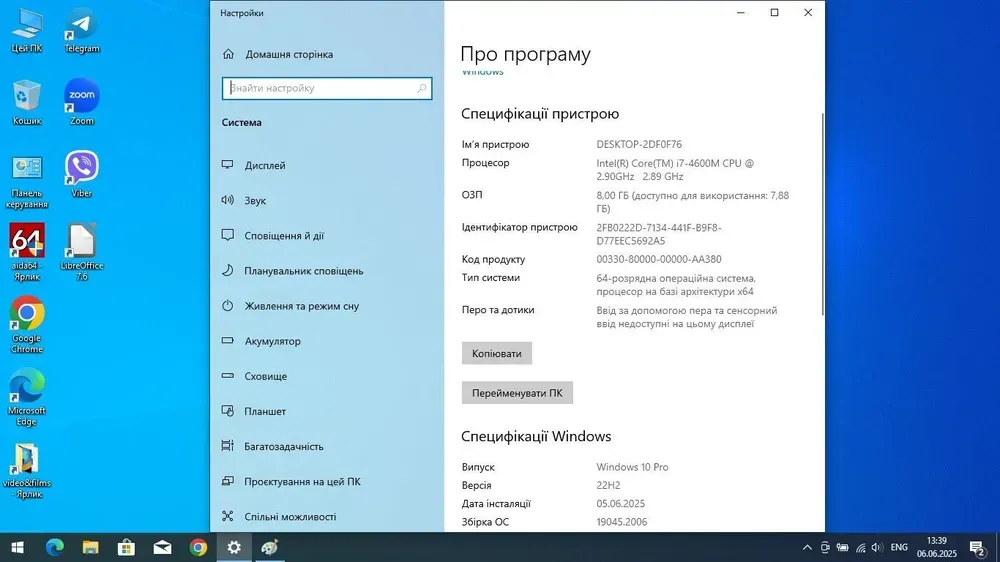Click the Google Chrome taskbar icon

click(198, 547)
